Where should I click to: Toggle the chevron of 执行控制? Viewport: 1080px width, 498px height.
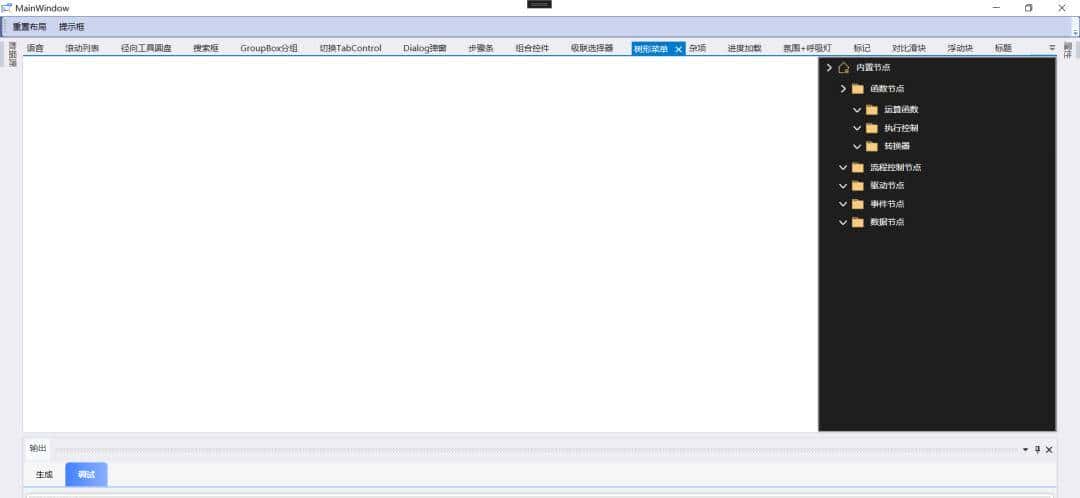[857, 128]
